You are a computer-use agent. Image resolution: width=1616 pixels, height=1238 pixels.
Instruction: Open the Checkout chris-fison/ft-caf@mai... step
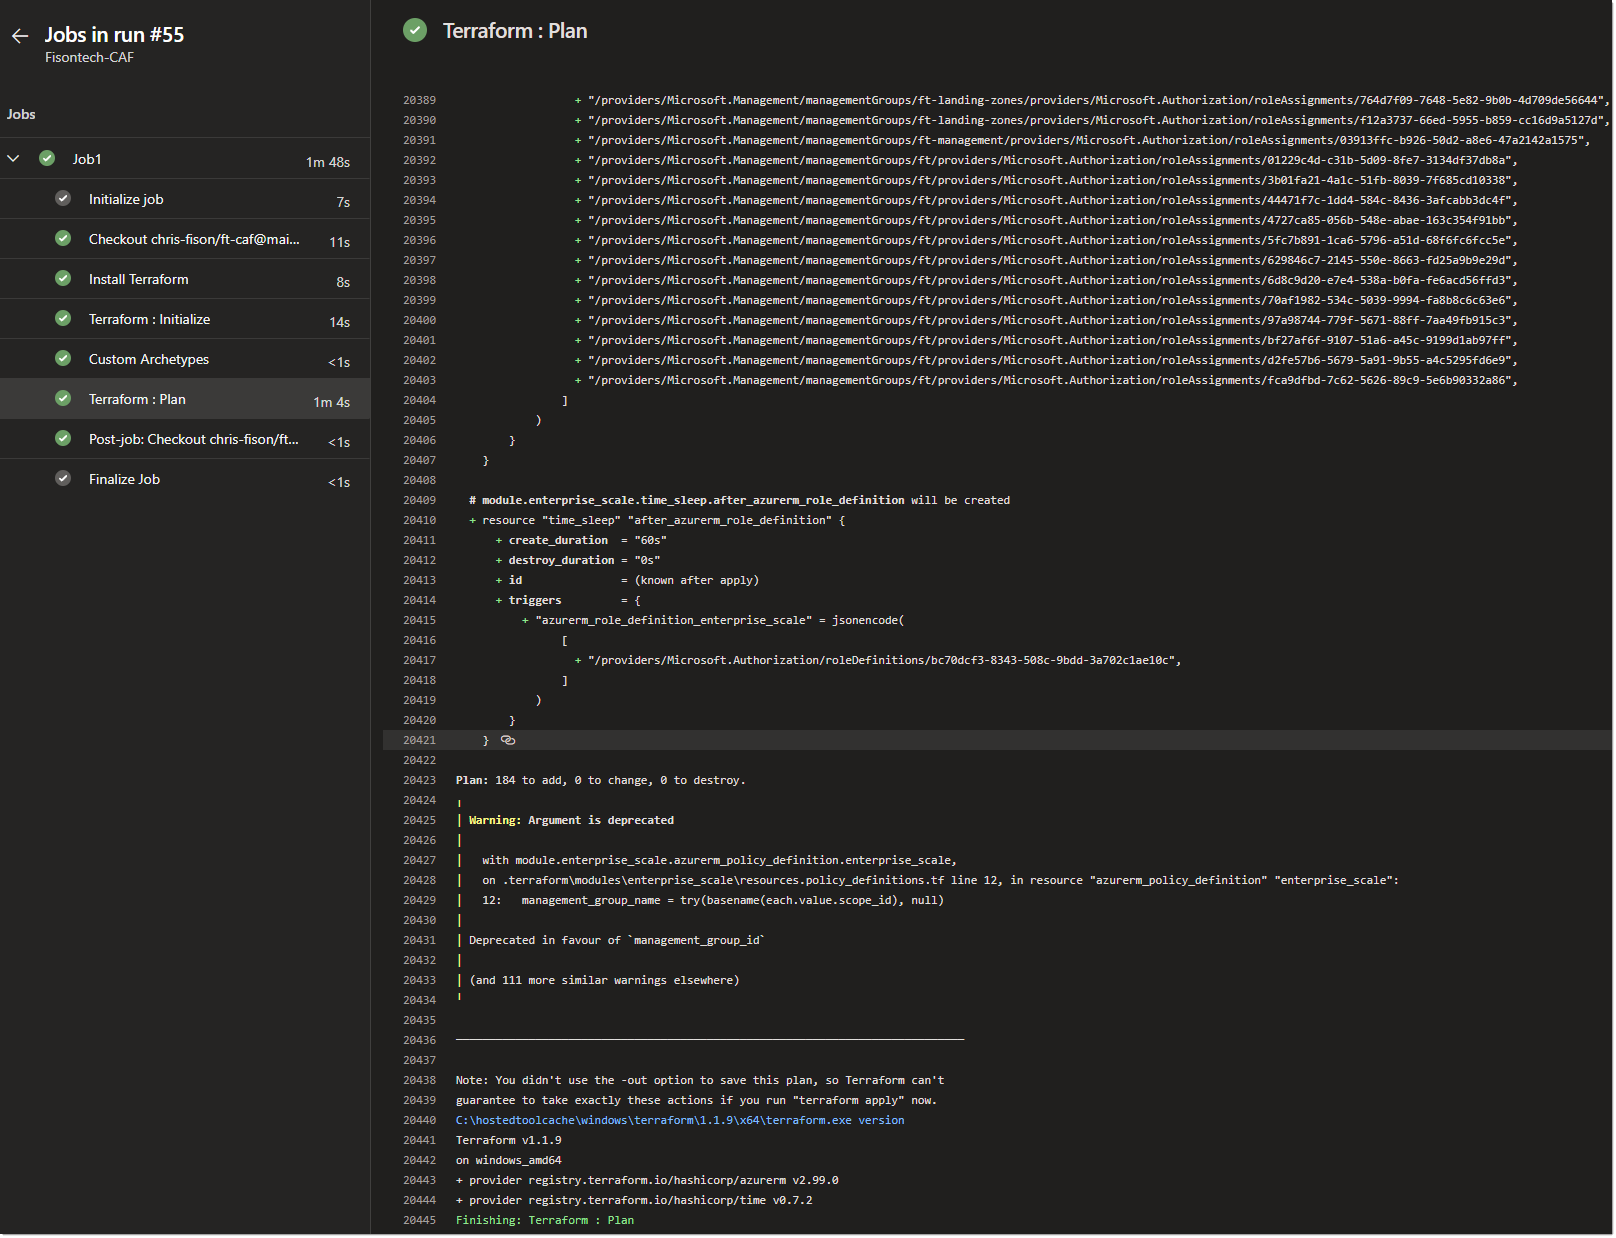185,239
